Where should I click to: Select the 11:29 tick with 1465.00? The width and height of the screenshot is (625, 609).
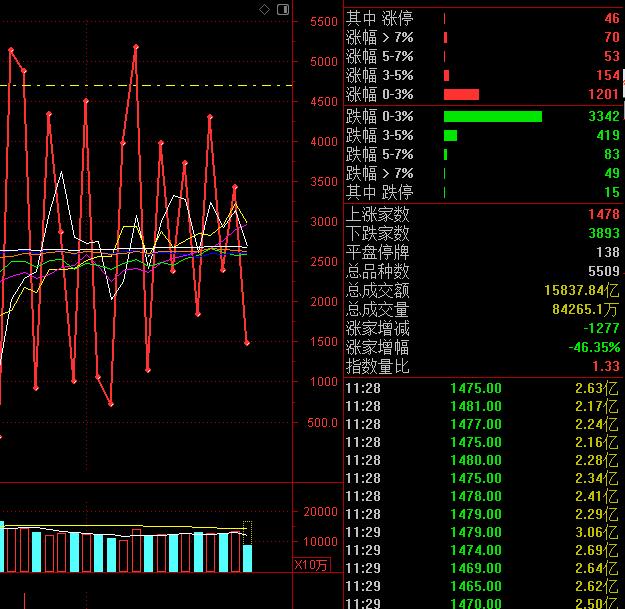click(x=483, y=586)
